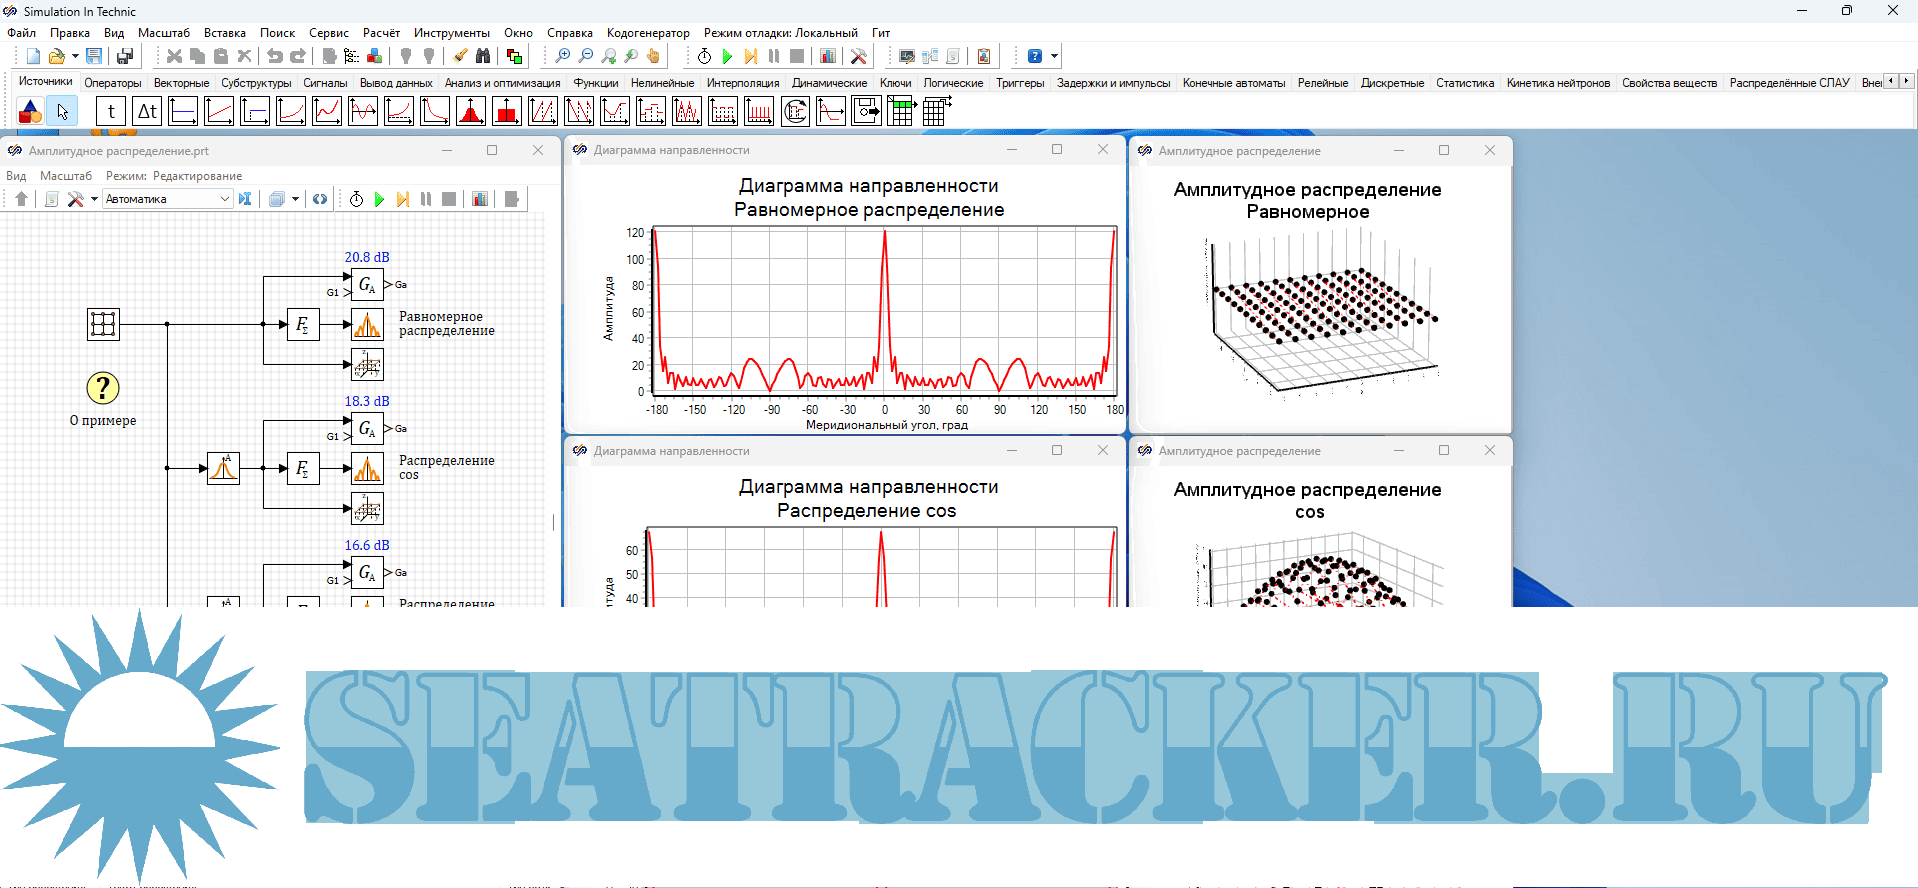Toggle the blue fit-width button beside Автоматика
The height and width of the screenshot is (888, 1918).
click(x=245, y=199)
